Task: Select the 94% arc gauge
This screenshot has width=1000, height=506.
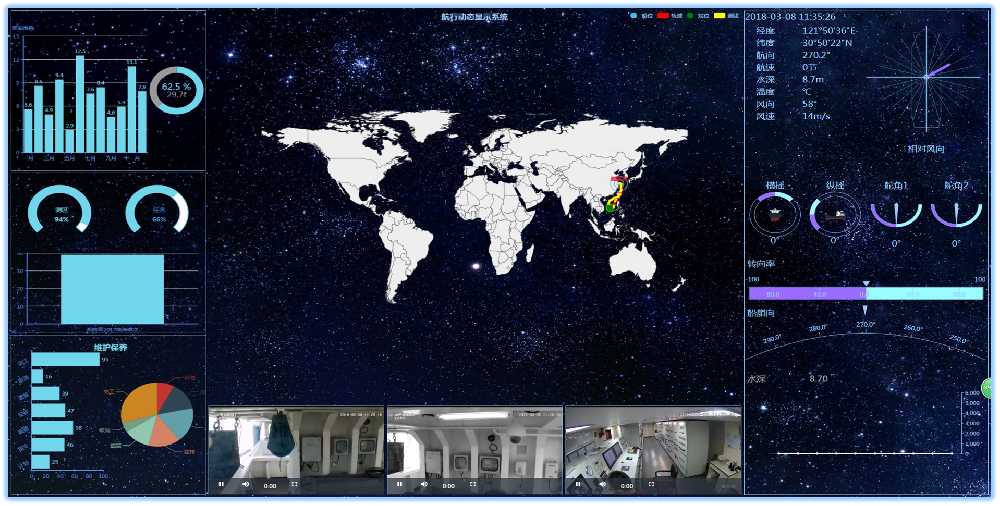Action: 61,209
